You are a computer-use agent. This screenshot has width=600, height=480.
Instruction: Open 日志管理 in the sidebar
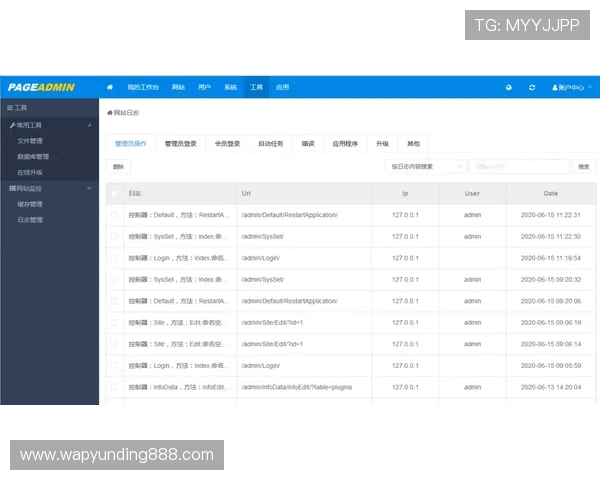[x=30, y=219]
